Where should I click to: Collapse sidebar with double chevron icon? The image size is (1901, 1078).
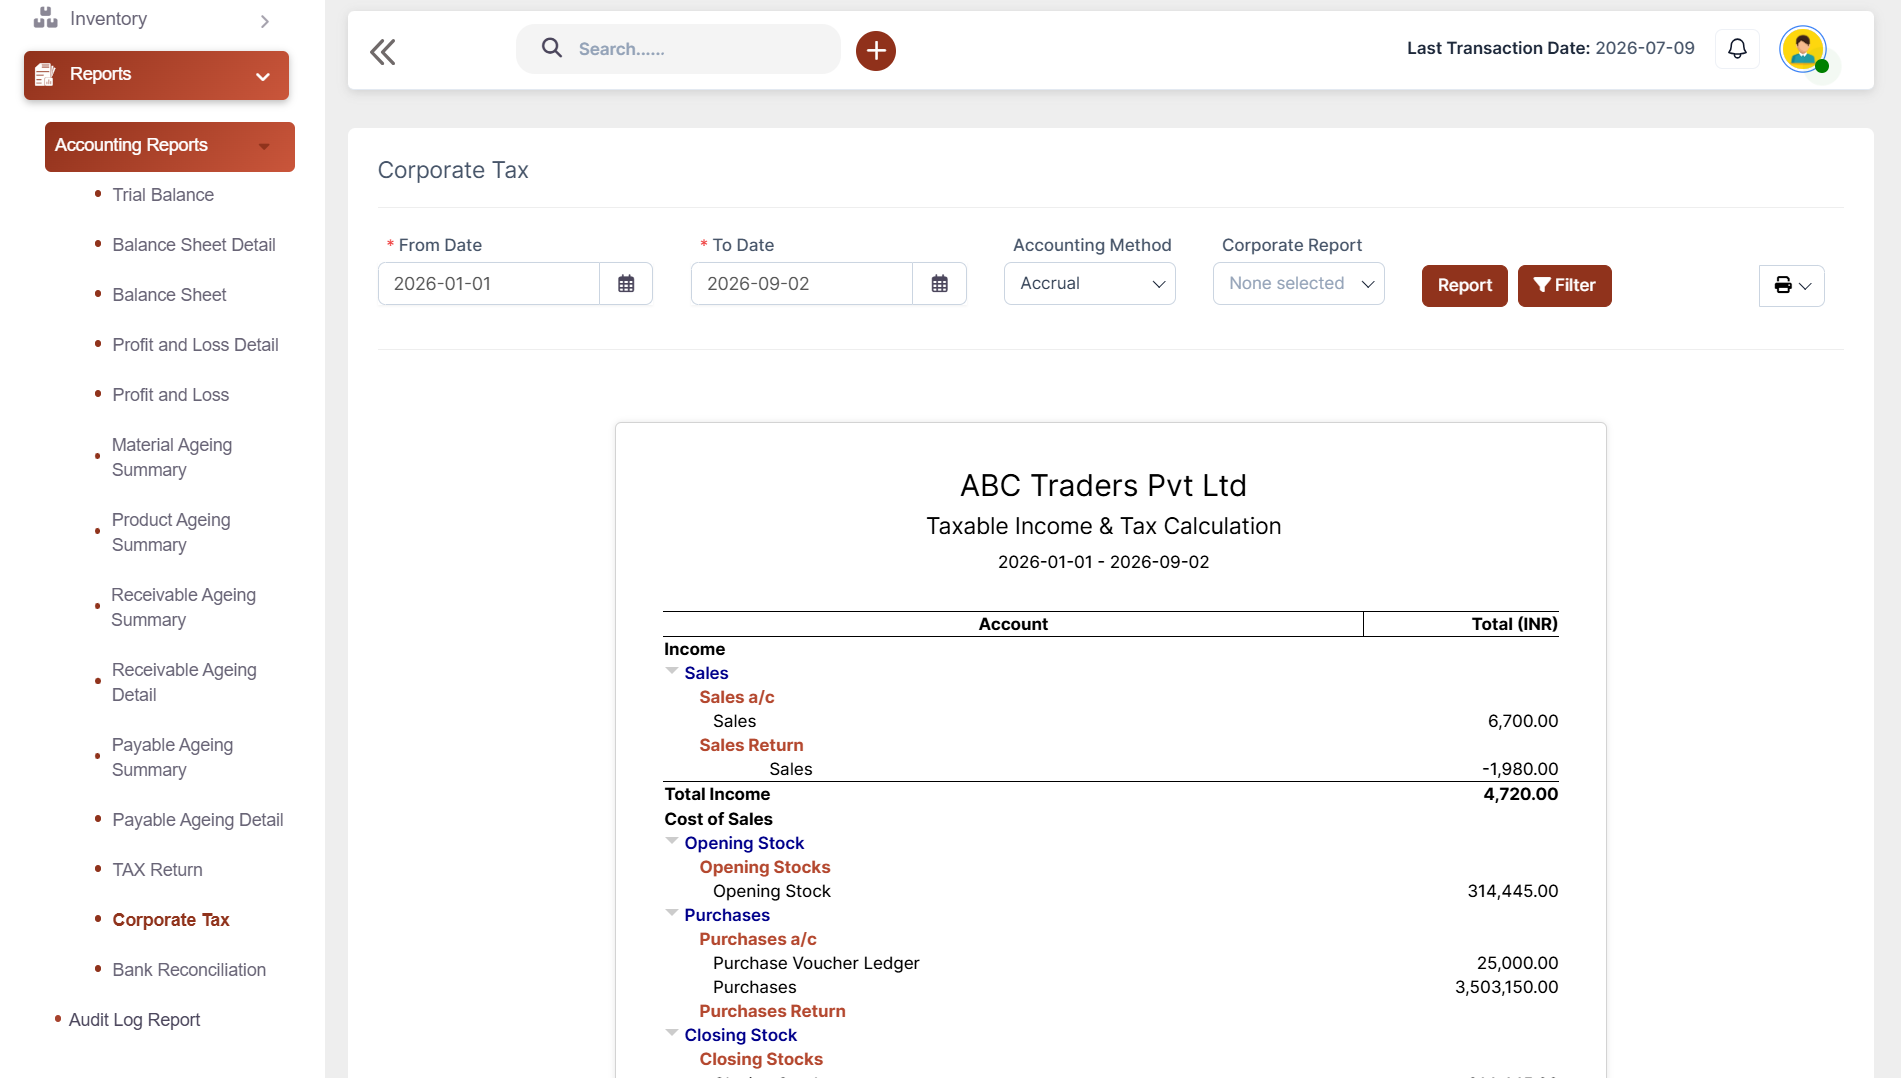383,51
